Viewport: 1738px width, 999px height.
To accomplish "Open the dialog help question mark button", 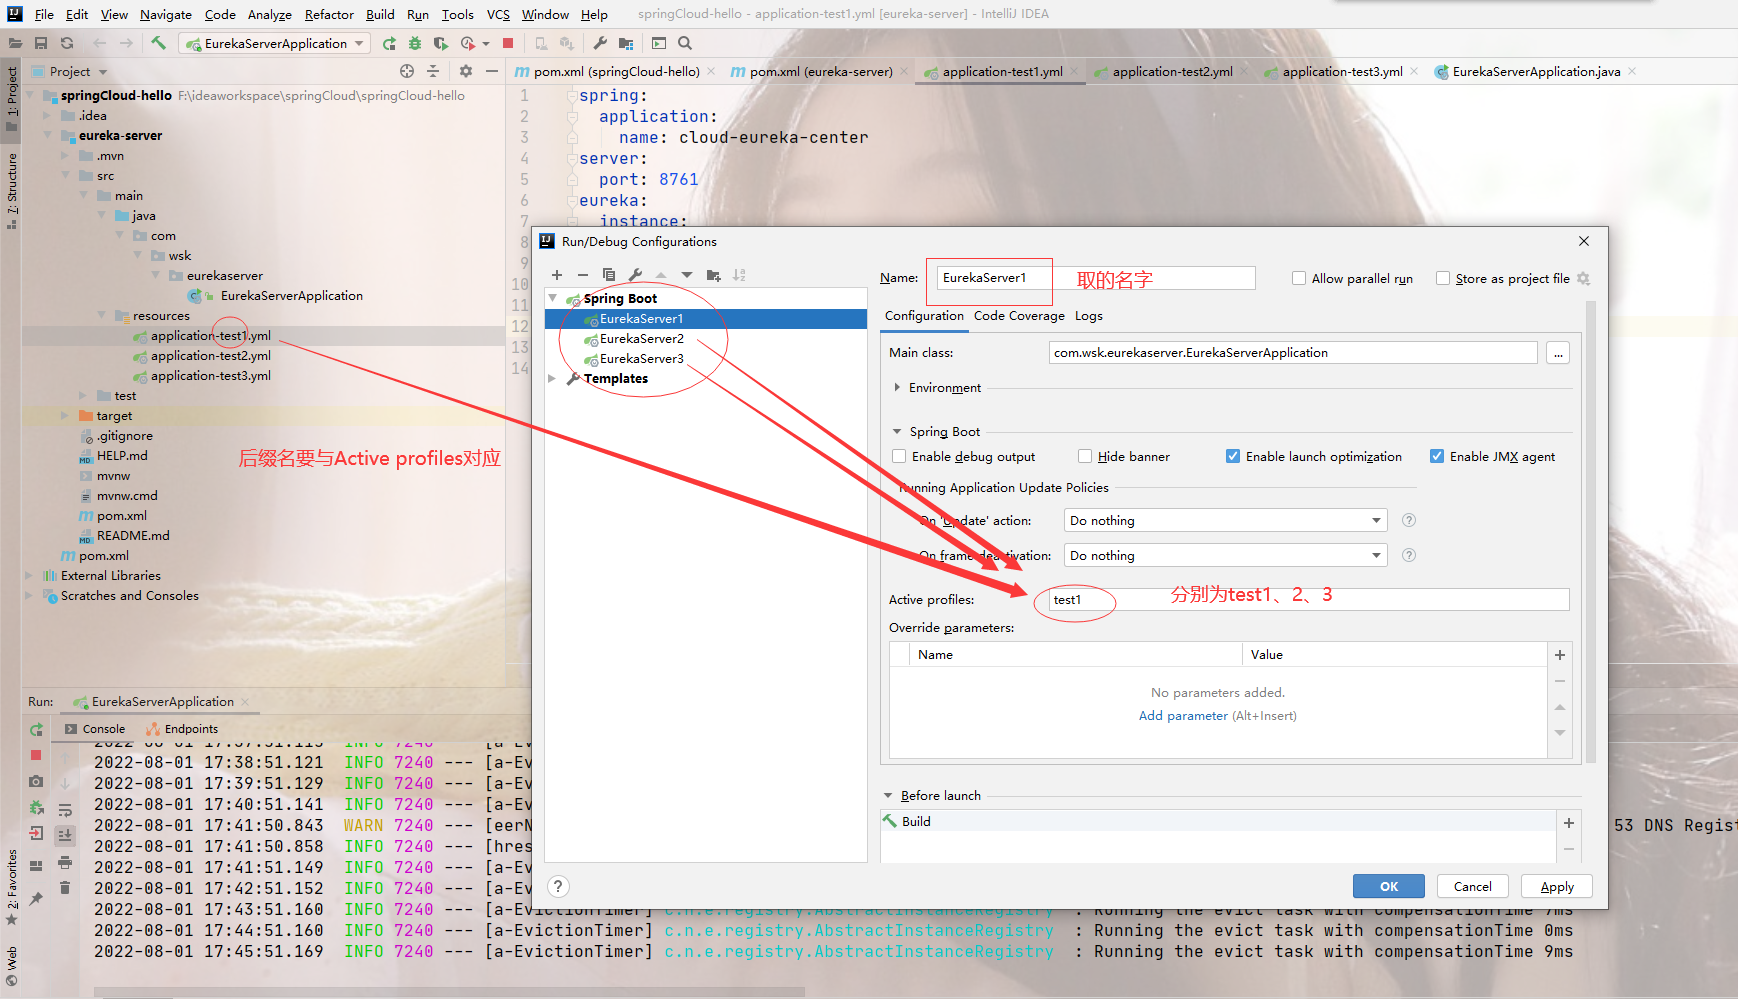I will coord(559,886).
